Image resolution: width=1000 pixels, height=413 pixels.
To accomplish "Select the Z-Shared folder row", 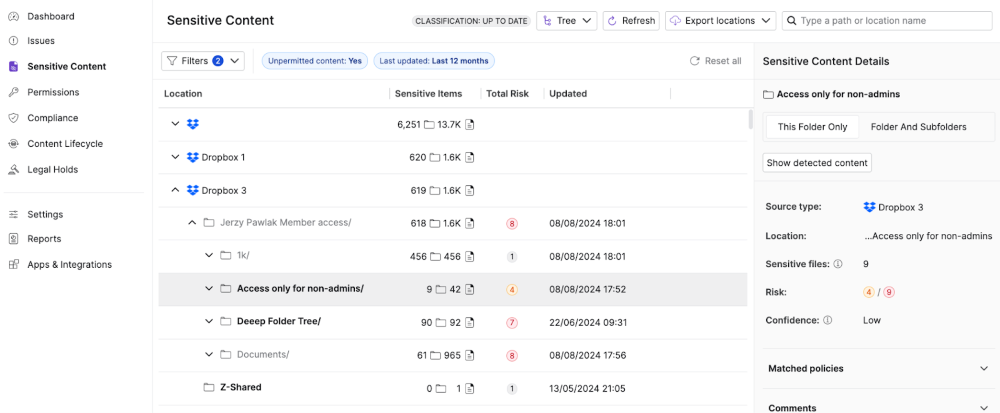I will tap(453, 388).
